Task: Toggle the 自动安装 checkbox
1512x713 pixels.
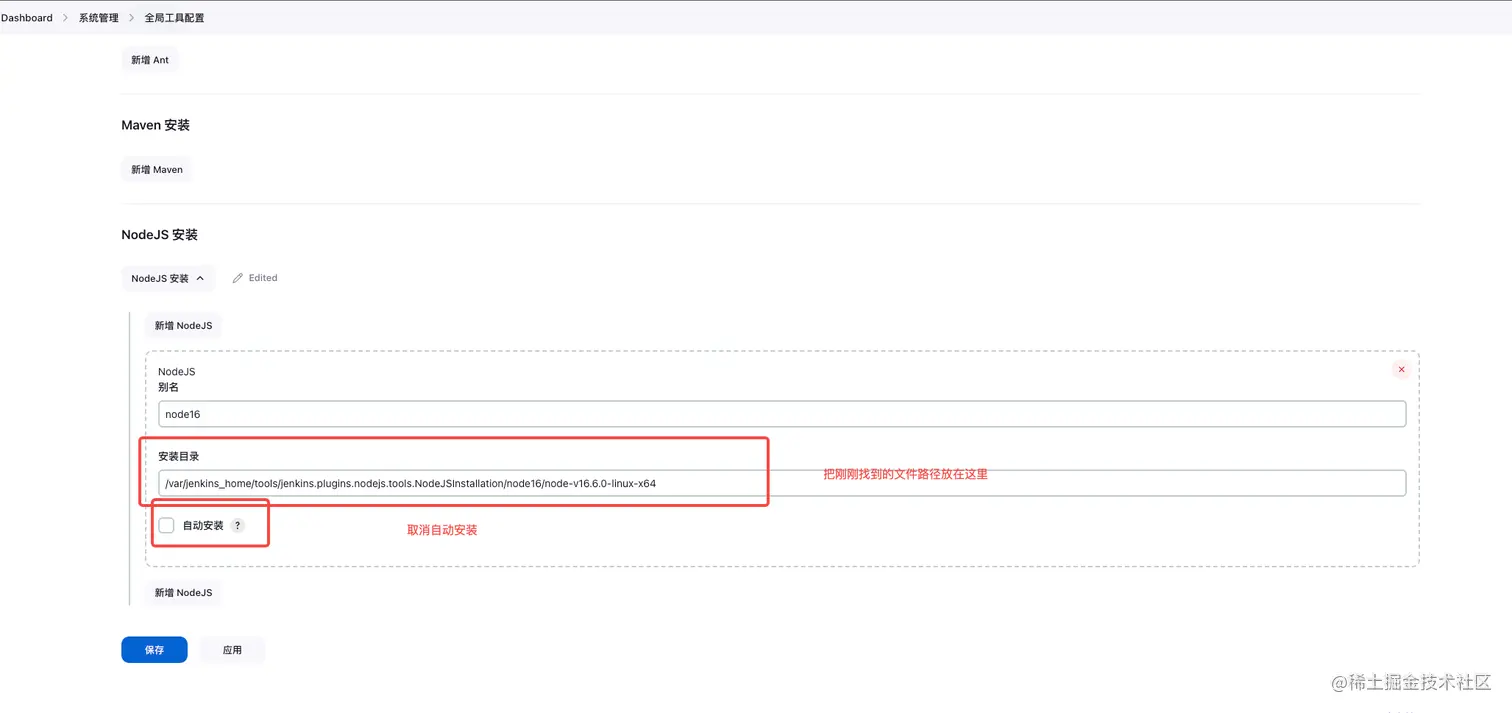Action: coord(167,525)
